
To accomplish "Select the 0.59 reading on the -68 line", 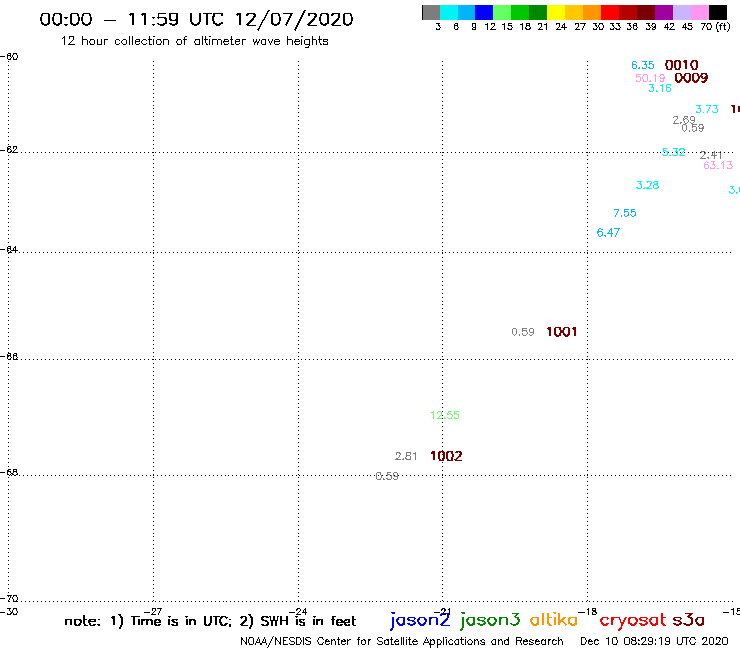I will [387, 476].
